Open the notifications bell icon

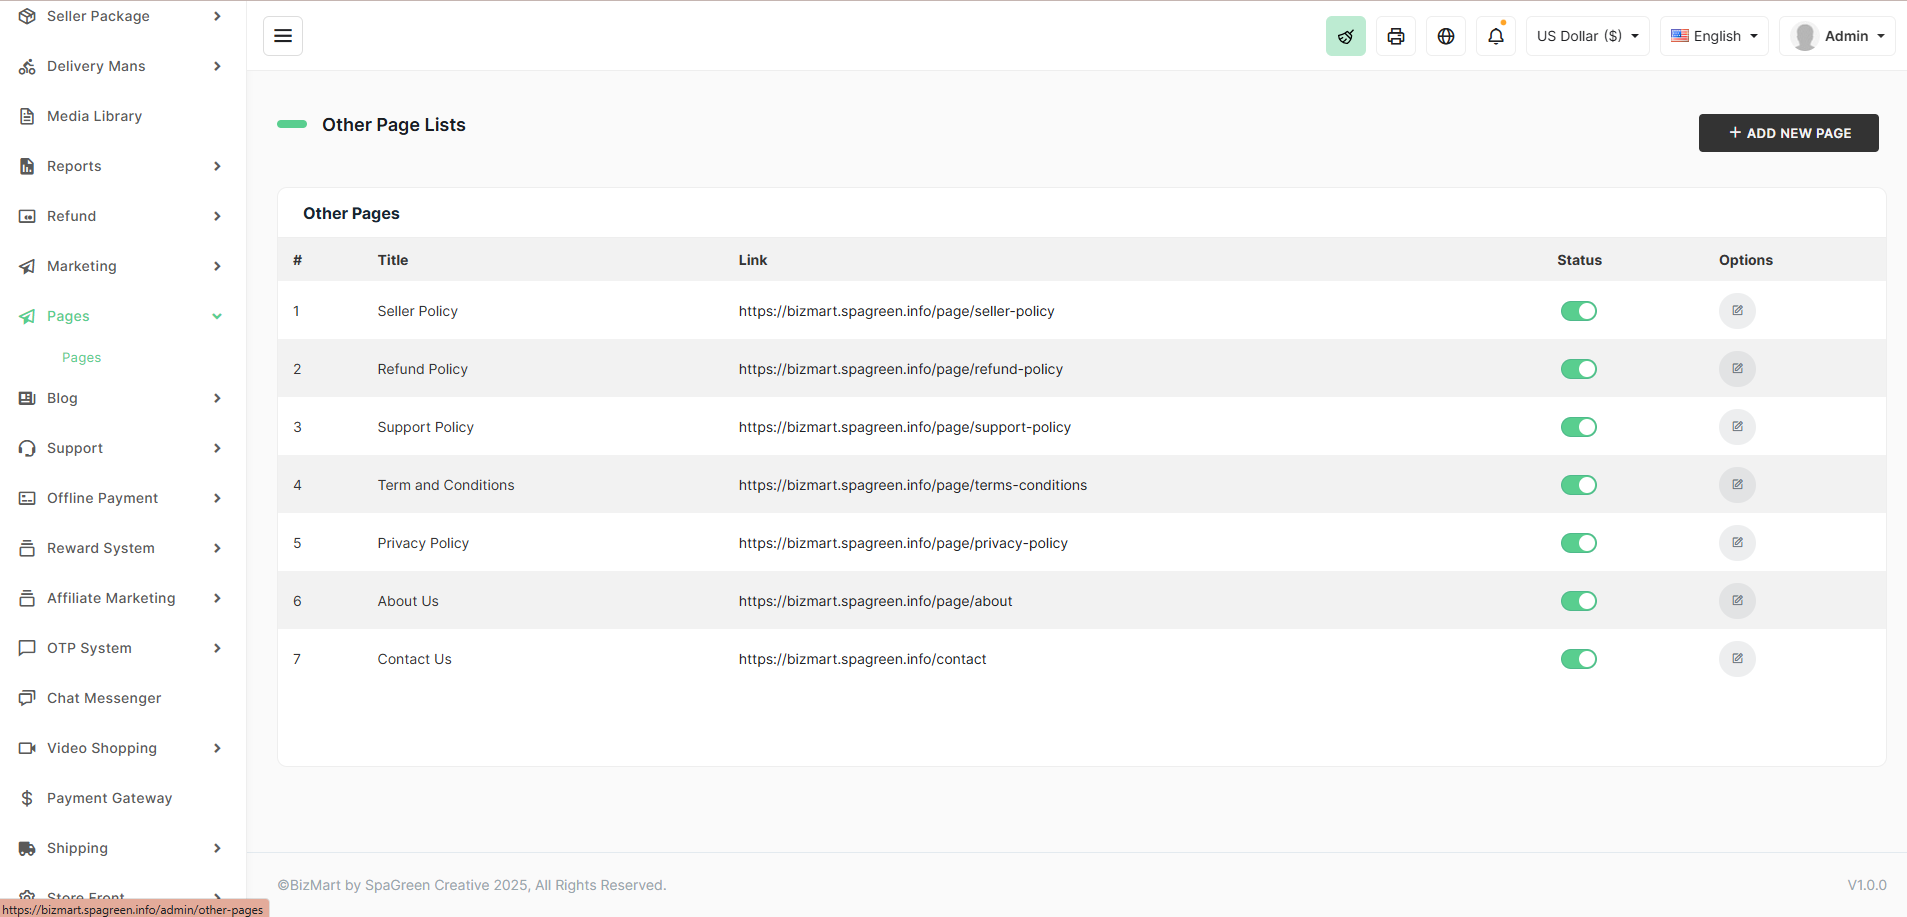1495,36
